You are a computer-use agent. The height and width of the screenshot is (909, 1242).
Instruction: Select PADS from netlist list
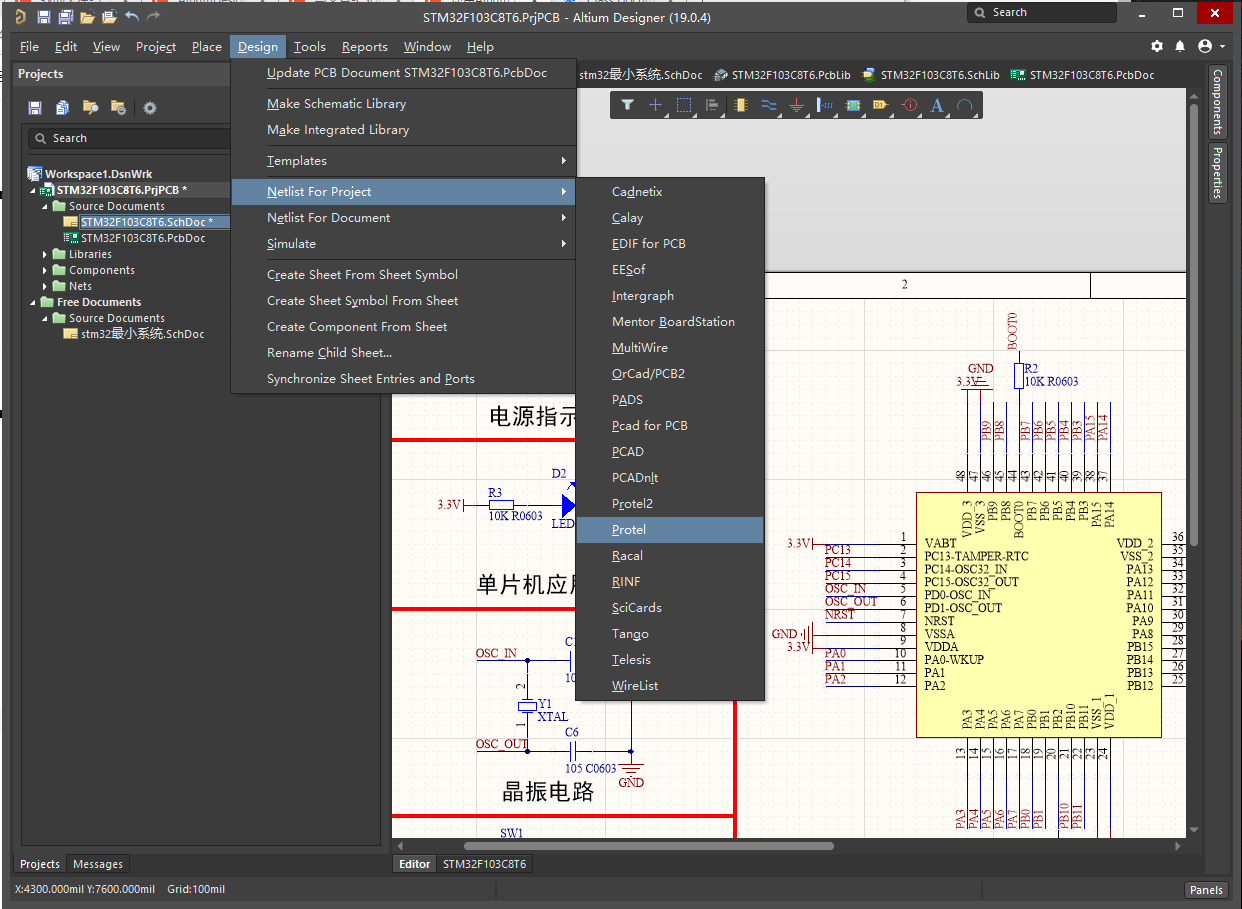670,400
